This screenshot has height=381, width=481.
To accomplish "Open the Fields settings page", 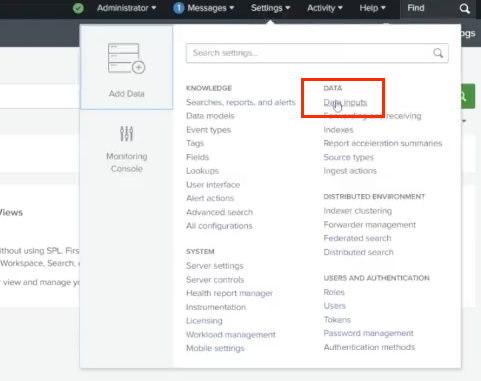I will coord(197,157).
